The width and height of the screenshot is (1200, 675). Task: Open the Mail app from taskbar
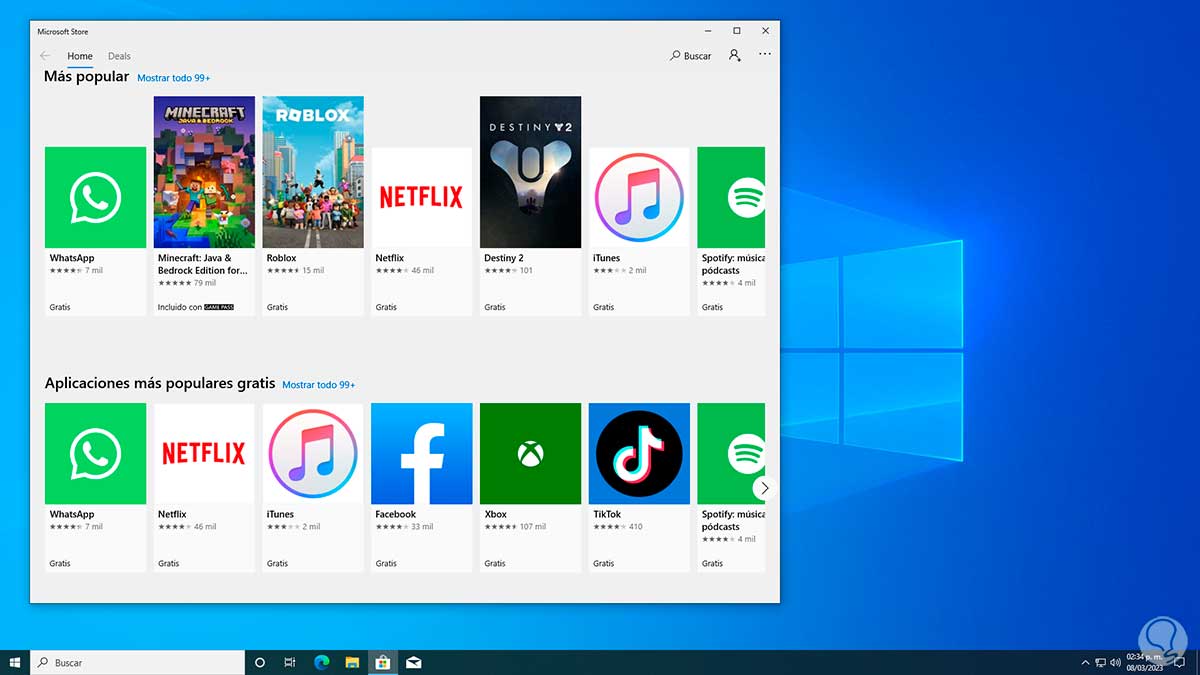pyautogui.click(x=413, y=662)
